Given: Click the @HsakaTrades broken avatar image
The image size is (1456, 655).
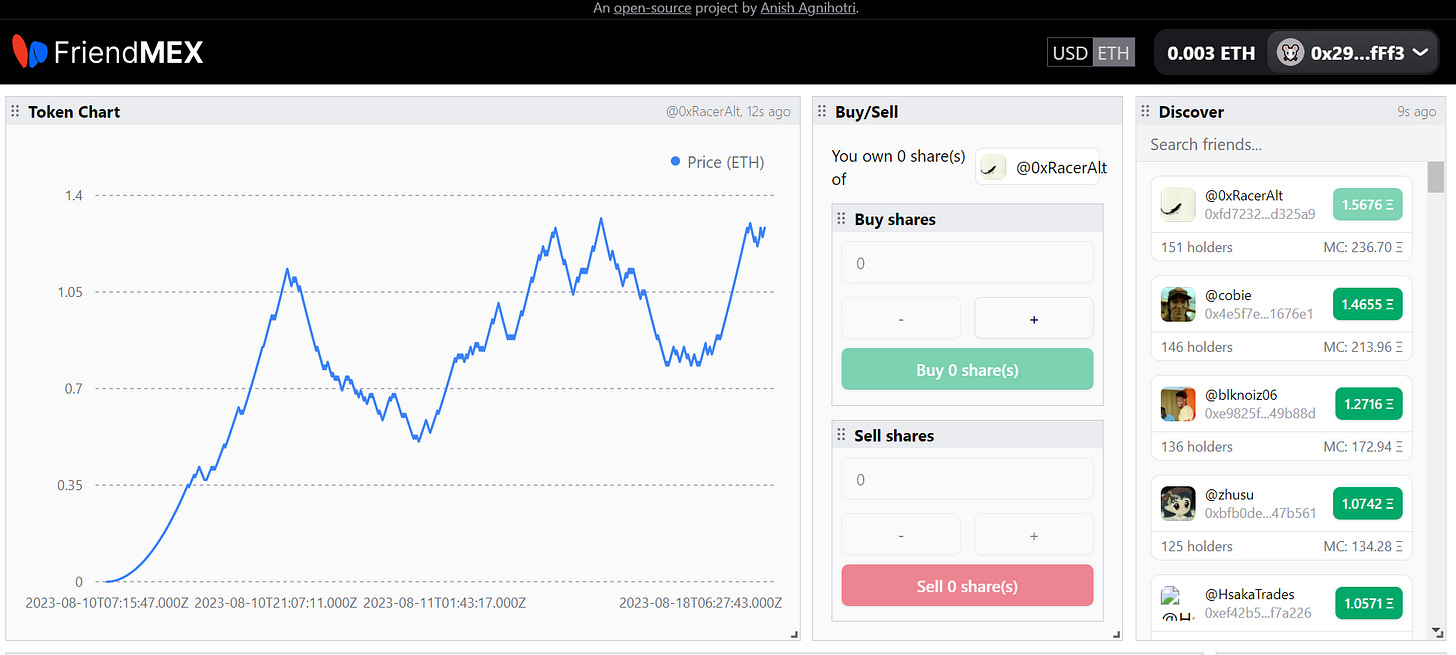Looking at the screenshot, I should pyautogui.click(x=1178, y=603).
